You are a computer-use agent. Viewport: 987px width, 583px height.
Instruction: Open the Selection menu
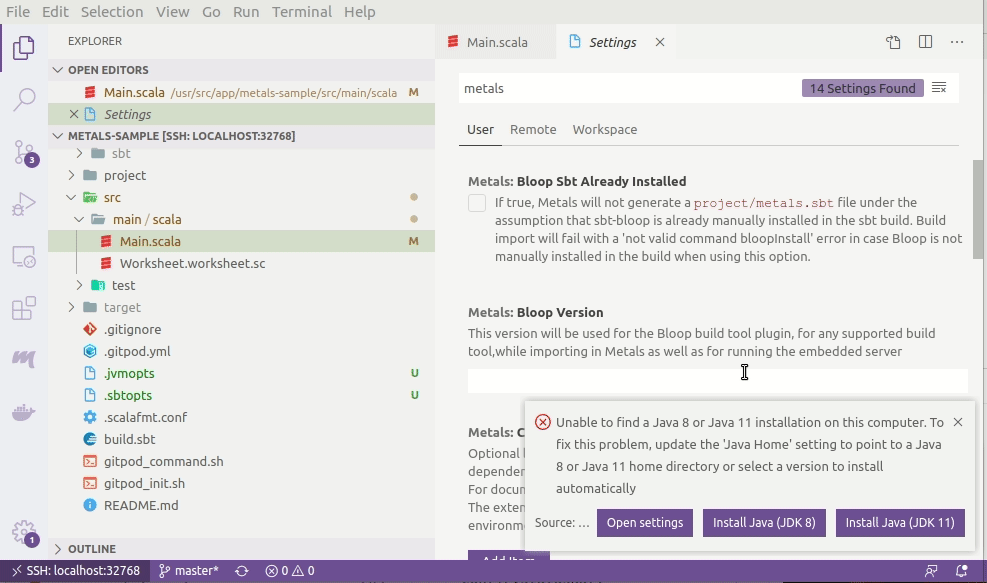[x=111, y=12]
